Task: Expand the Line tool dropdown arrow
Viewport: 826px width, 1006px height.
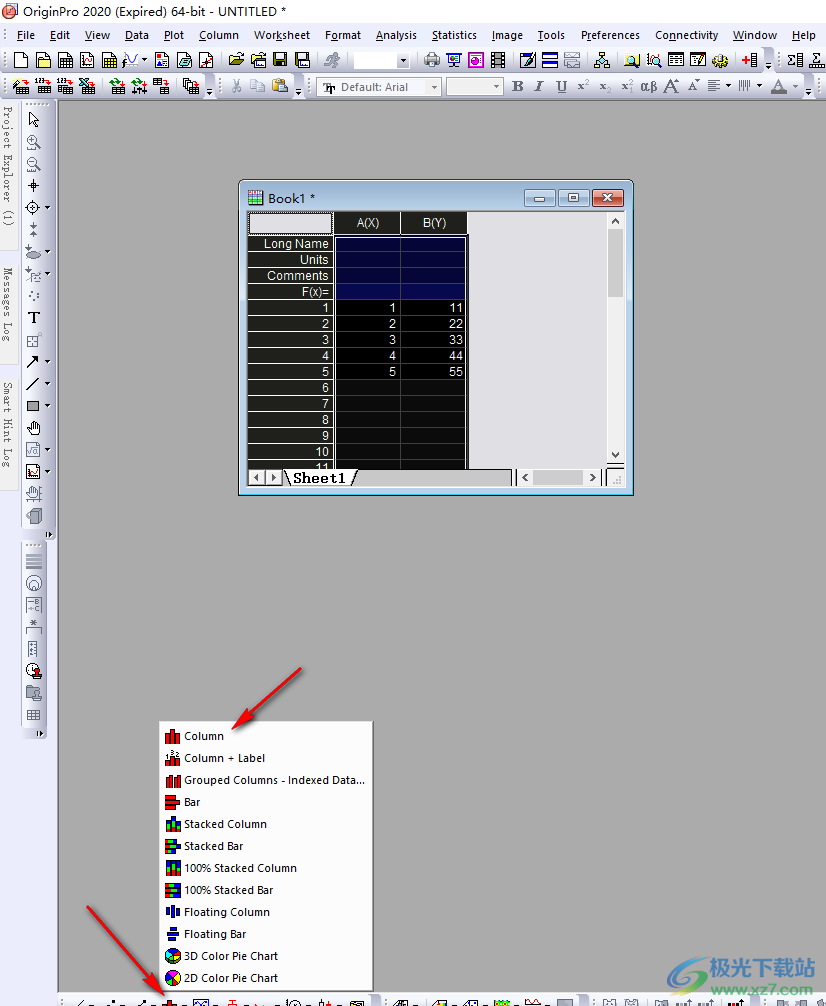Action: tap(47, 384)
